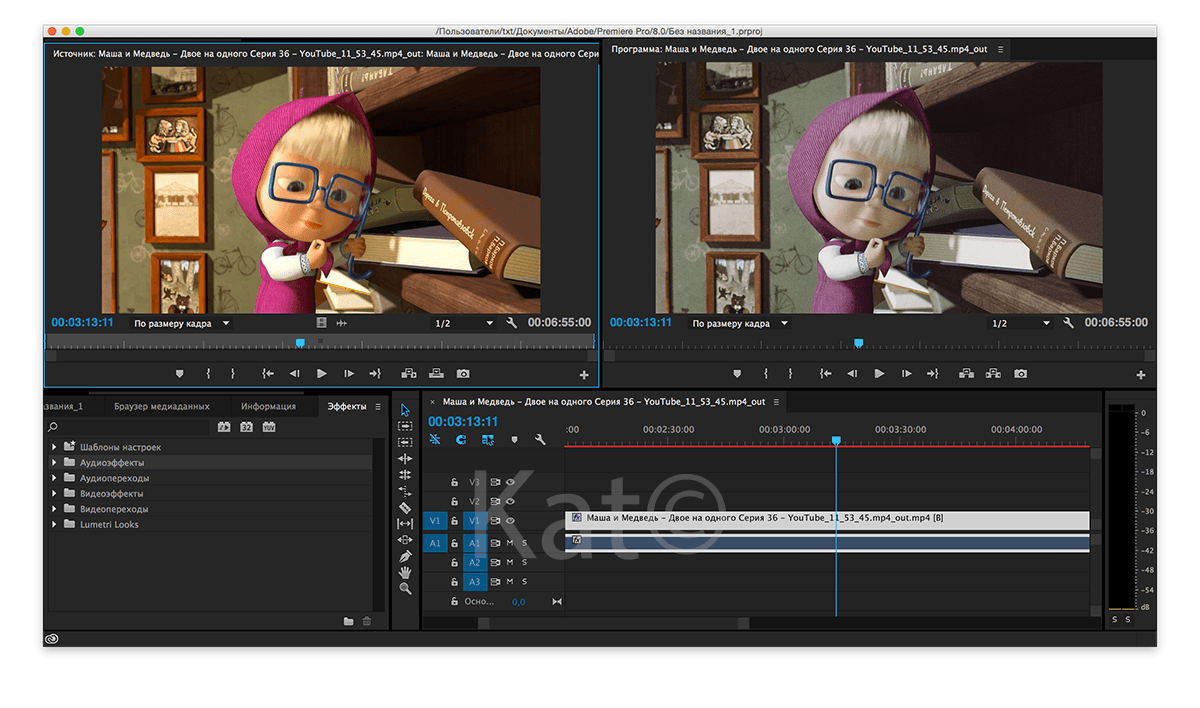Open timeline sequence panel menu
Viewport: 1200px width, 708px height.
click(777, 401)
